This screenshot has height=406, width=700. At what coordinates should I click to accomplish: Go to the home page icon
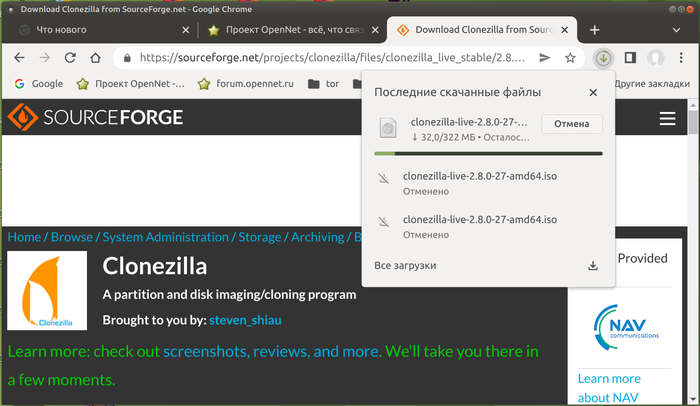(95, 58)
